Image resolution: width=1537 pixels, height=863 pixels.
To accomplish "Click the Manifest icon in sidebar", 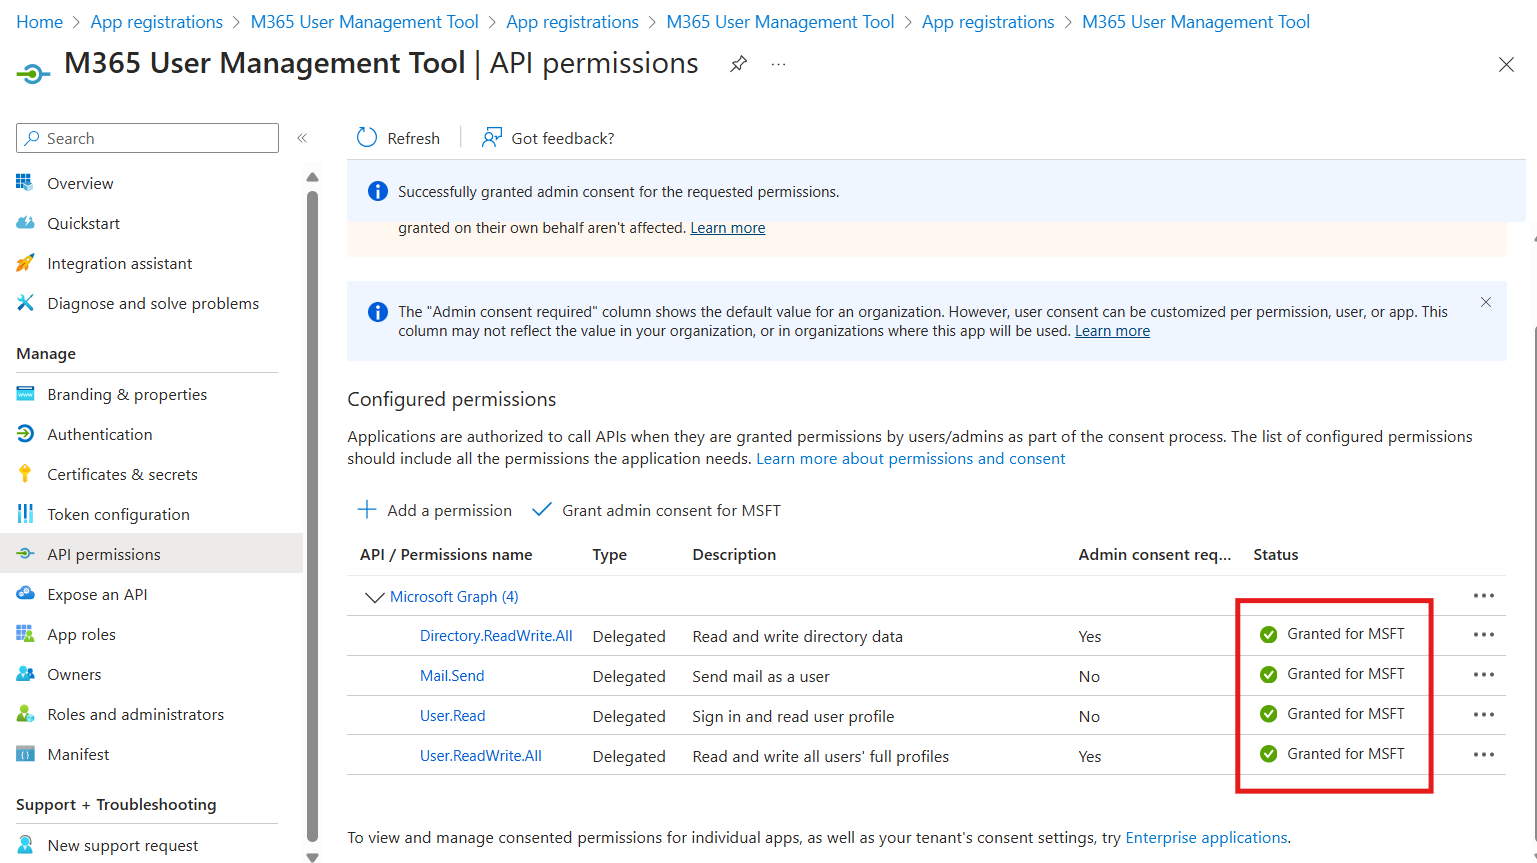I will (x=25, y=754).
